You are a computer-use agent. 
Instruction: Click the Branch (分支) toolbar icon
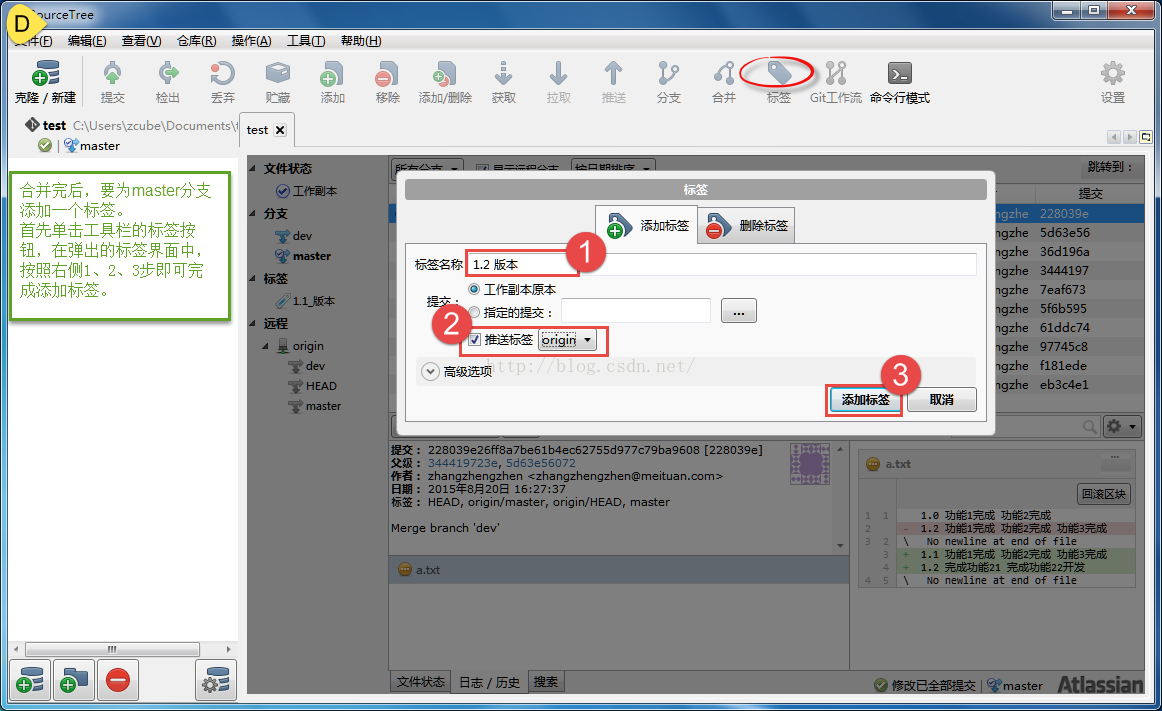coord(668,74)
